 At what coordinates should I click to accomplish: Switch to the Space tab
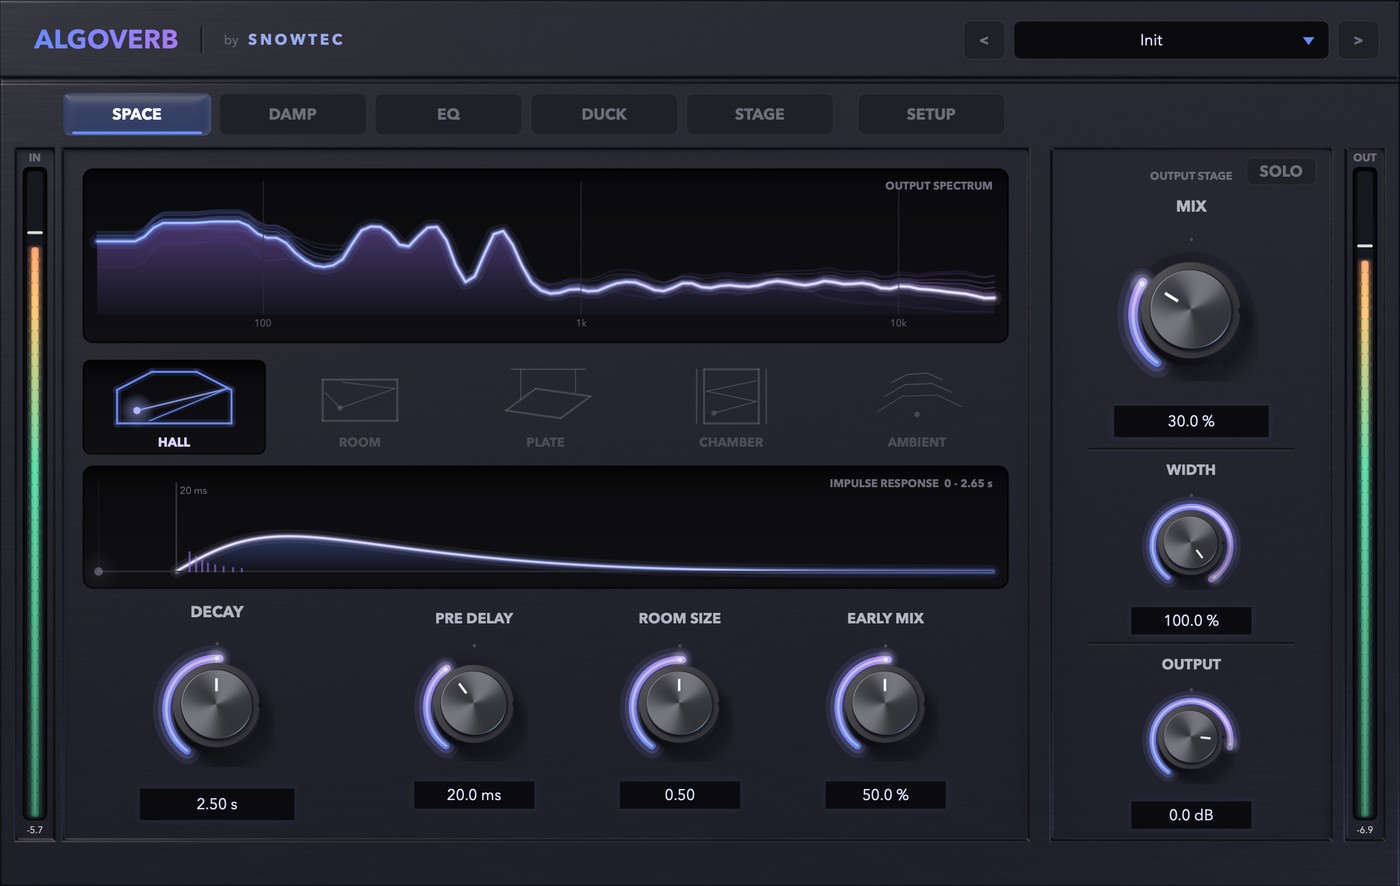coord(137,114)
